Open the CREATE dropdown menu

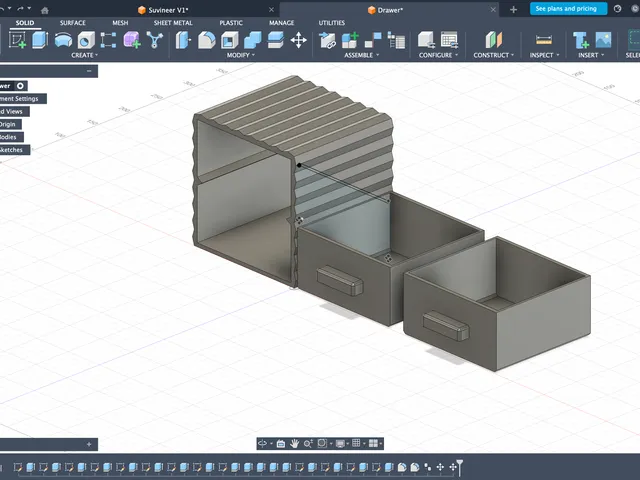[84, 55]
